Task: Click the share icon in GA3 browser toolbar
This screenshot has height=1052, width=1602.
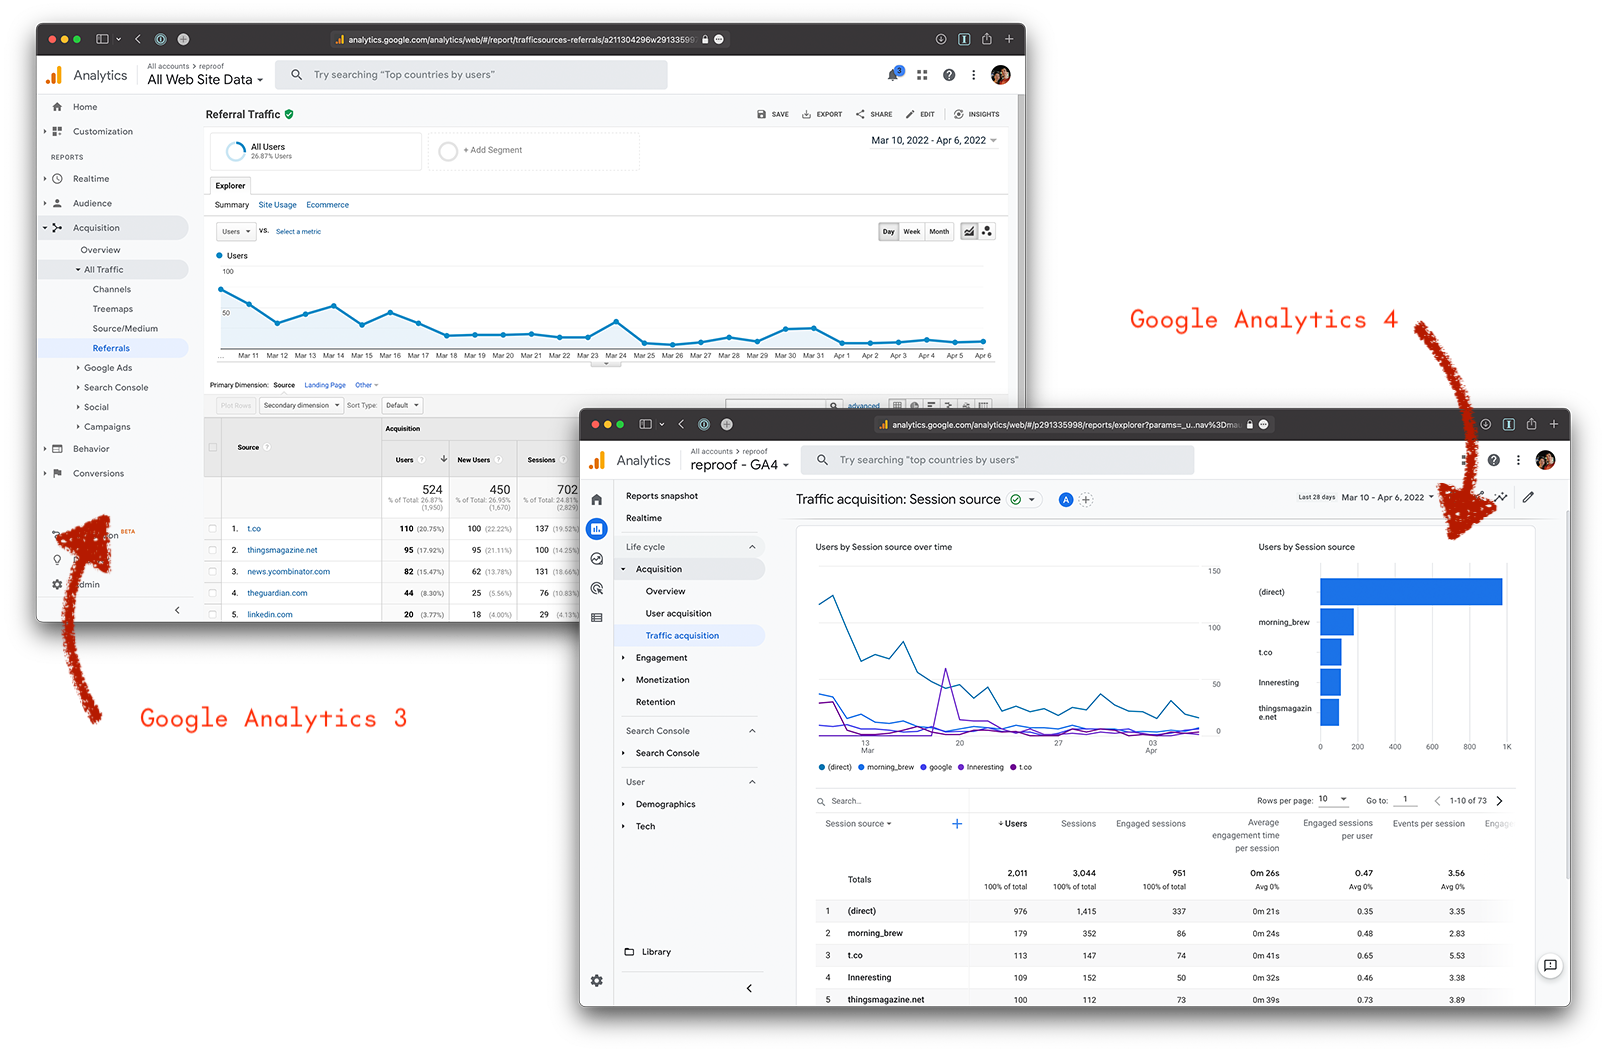Action: tap(986, 39)
